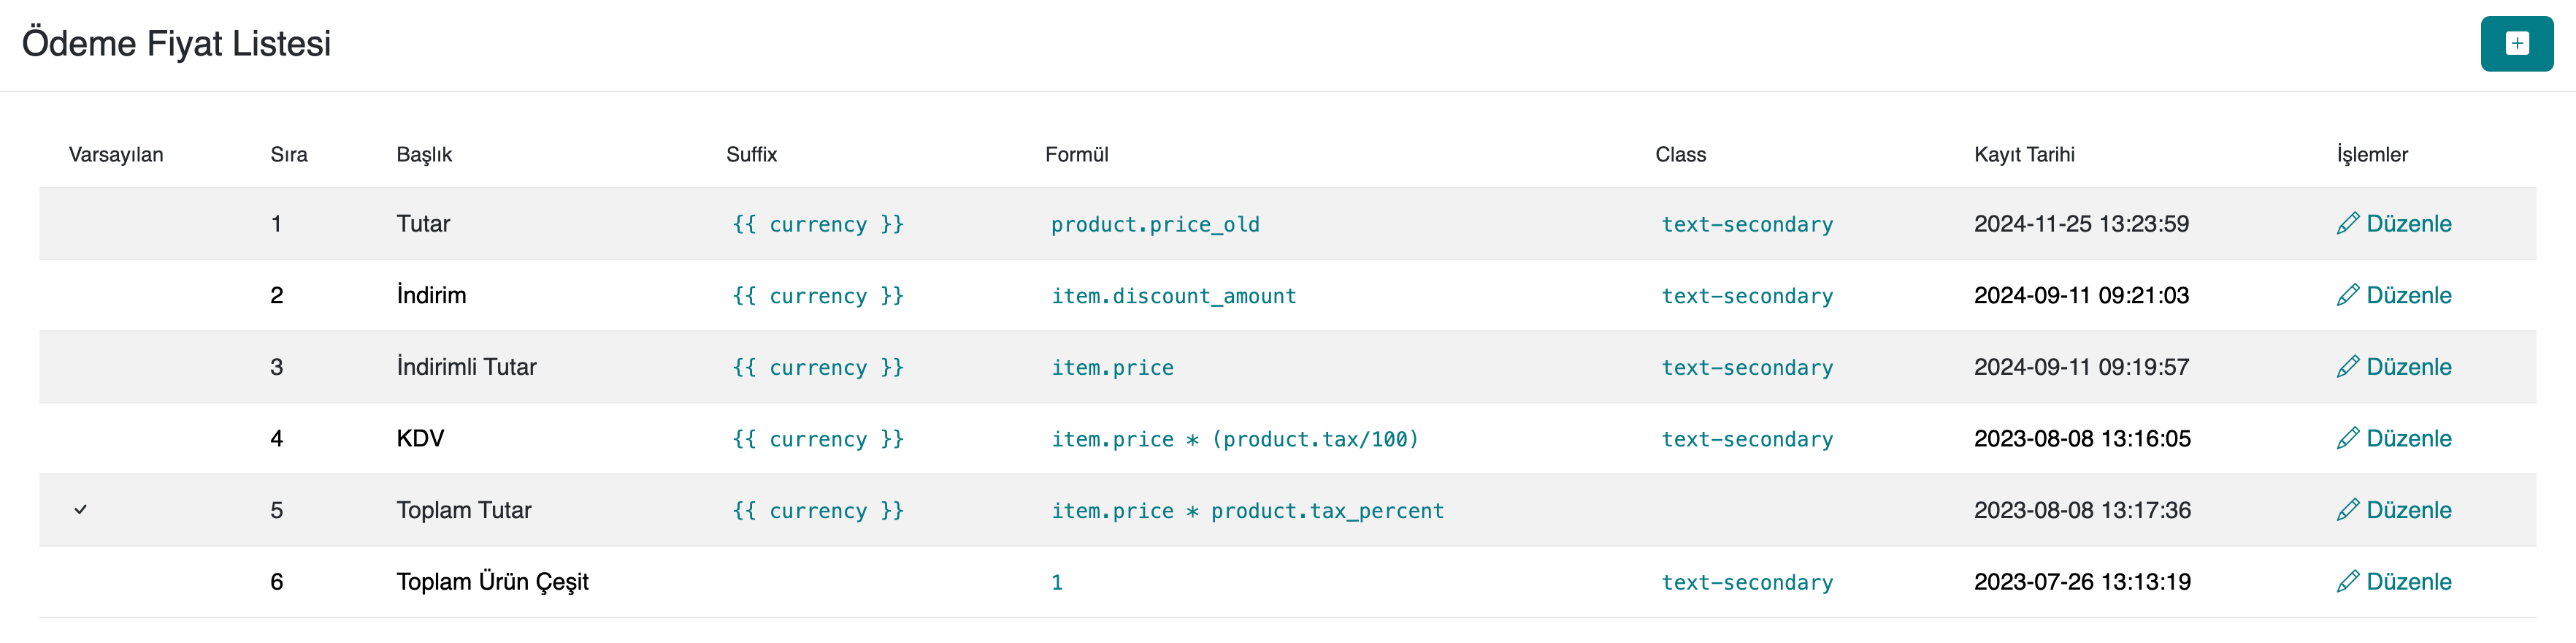The height and width of the screenshot is (643, 2576).
Task: Click the item.price * product.tax_percent formula
Action: 1247,511
